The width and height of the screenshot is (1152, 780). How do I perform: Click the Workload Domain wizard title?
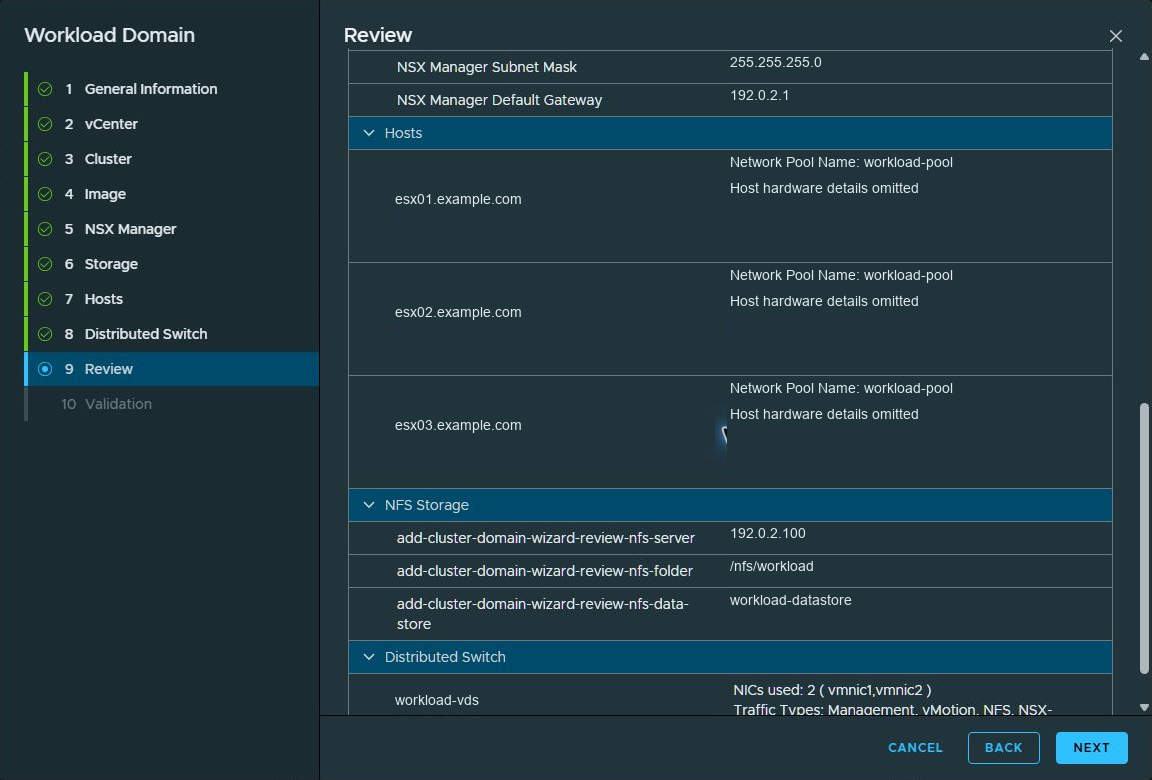coord(109,35)
